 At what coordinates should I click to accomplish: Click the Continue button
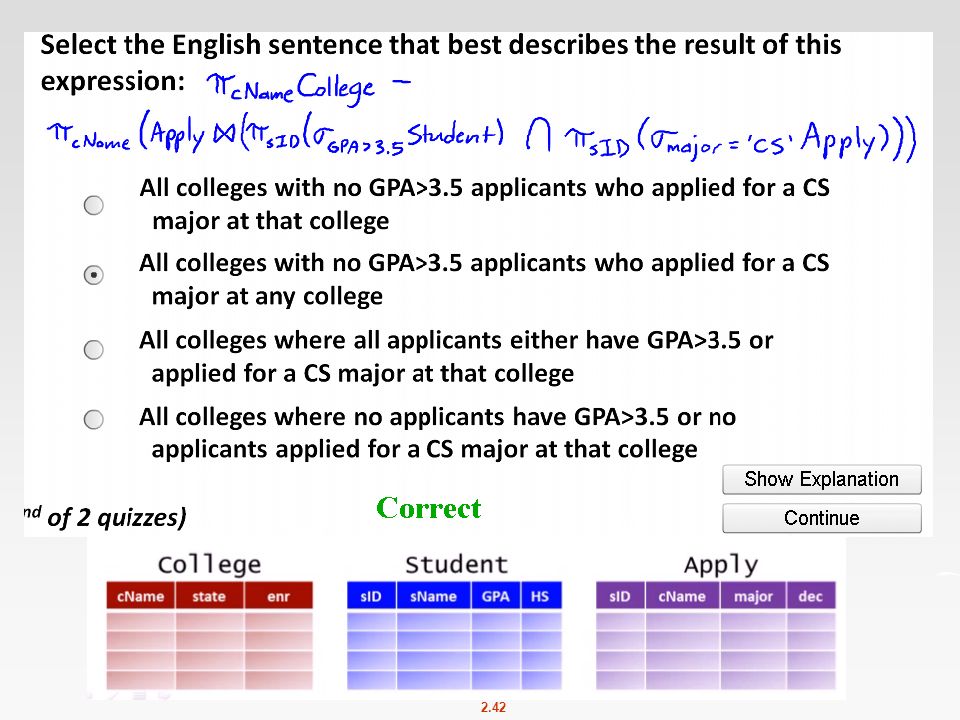(822, 518)
